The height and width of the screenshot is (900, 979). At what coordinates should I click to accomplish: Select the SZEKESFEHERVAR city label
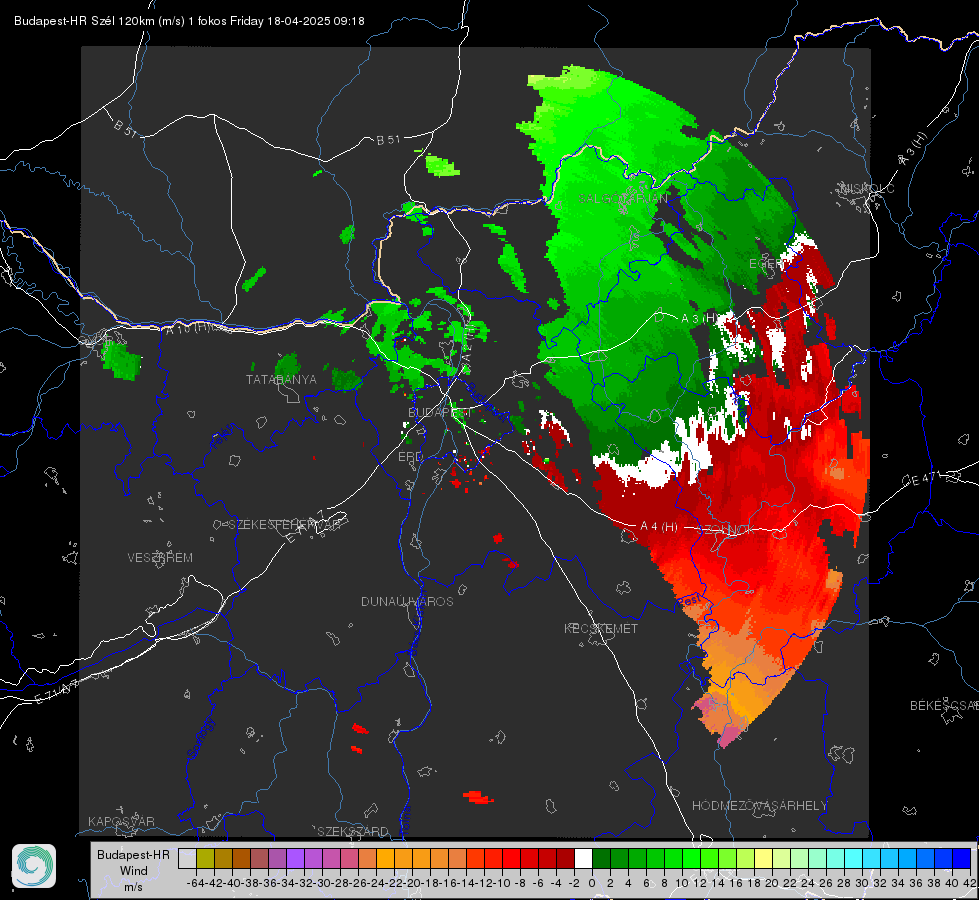coord(285,525)
